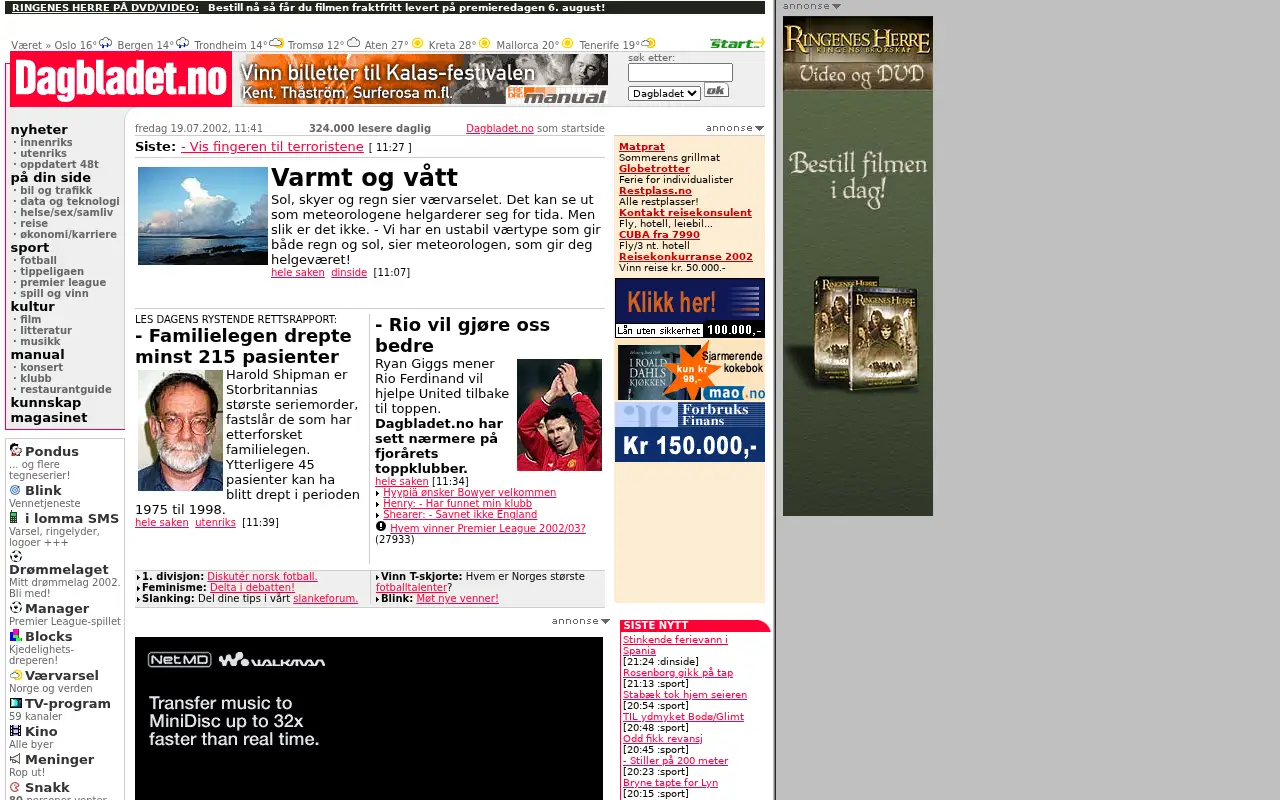Open the Harold Shipman portrait photo
This screenshot has width=1280, height=800.
pyautogui.click(x=180, y=430)
